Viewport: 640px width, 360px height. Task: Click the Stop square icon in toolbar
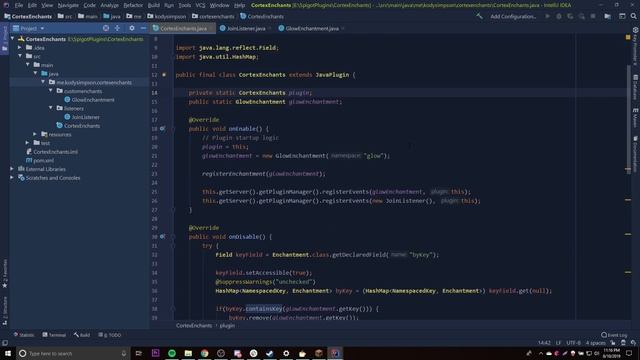(593, 16)
